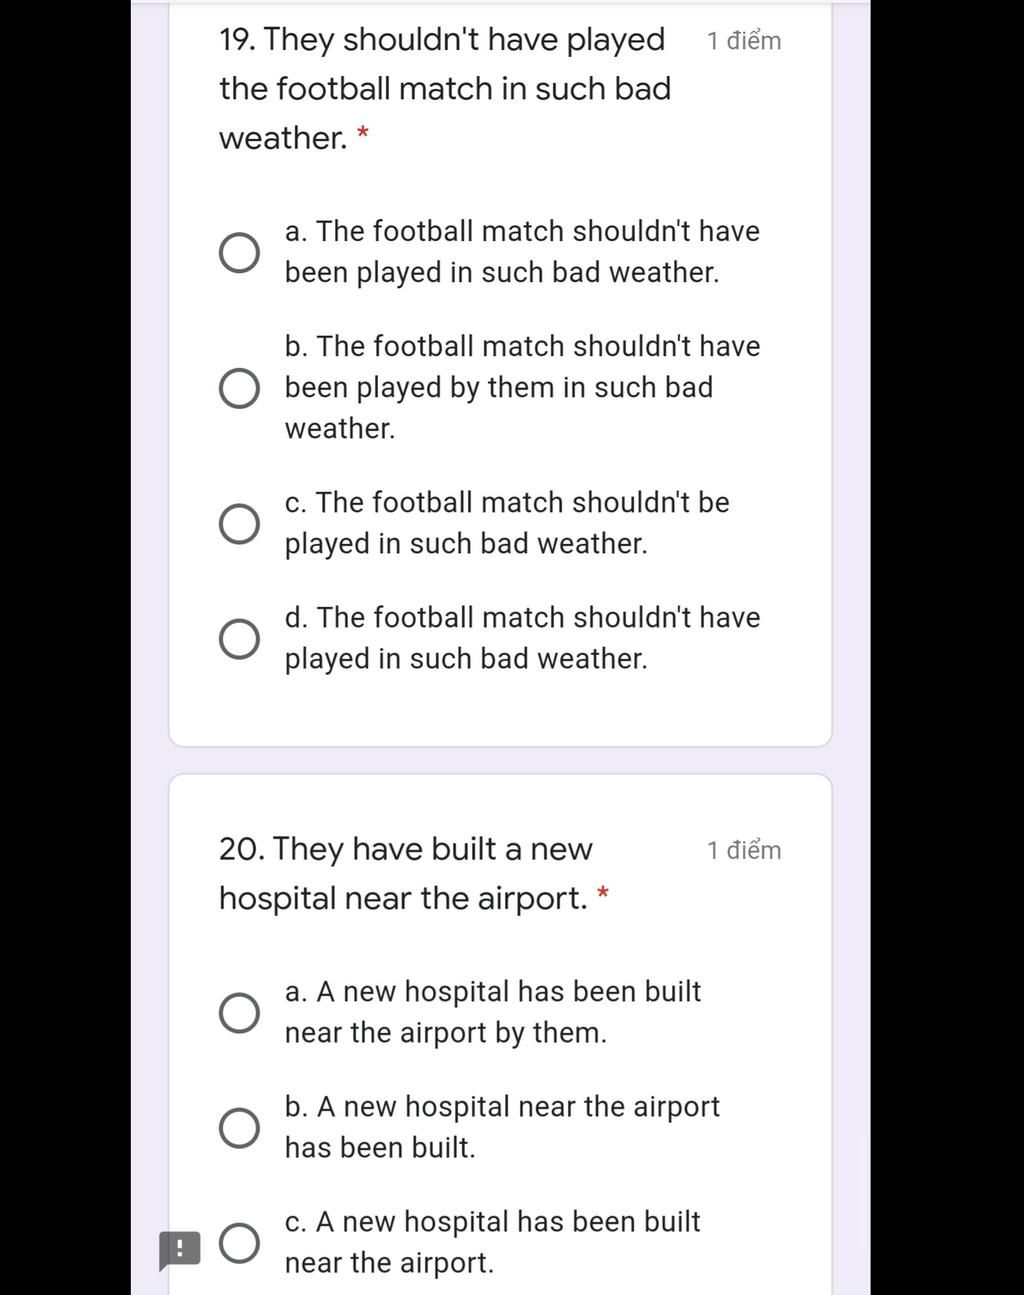Click answer text "hospital near the airport has been built"
The height and width of the screenshot is (1295, 1024).
click(501, 1127)
